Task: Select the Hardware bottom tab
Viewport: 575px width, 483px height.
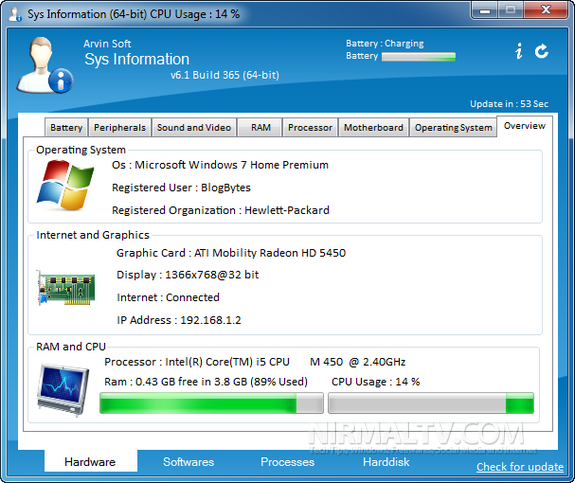Action: 90,462
